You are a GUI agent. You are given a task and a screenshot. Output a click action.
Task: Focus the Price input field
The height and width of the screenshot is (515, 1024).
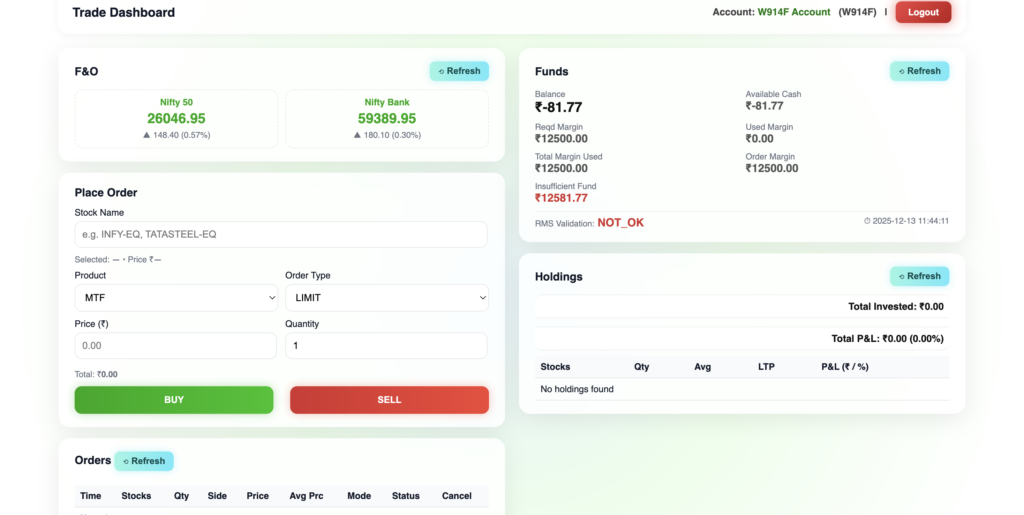(176, 346)
